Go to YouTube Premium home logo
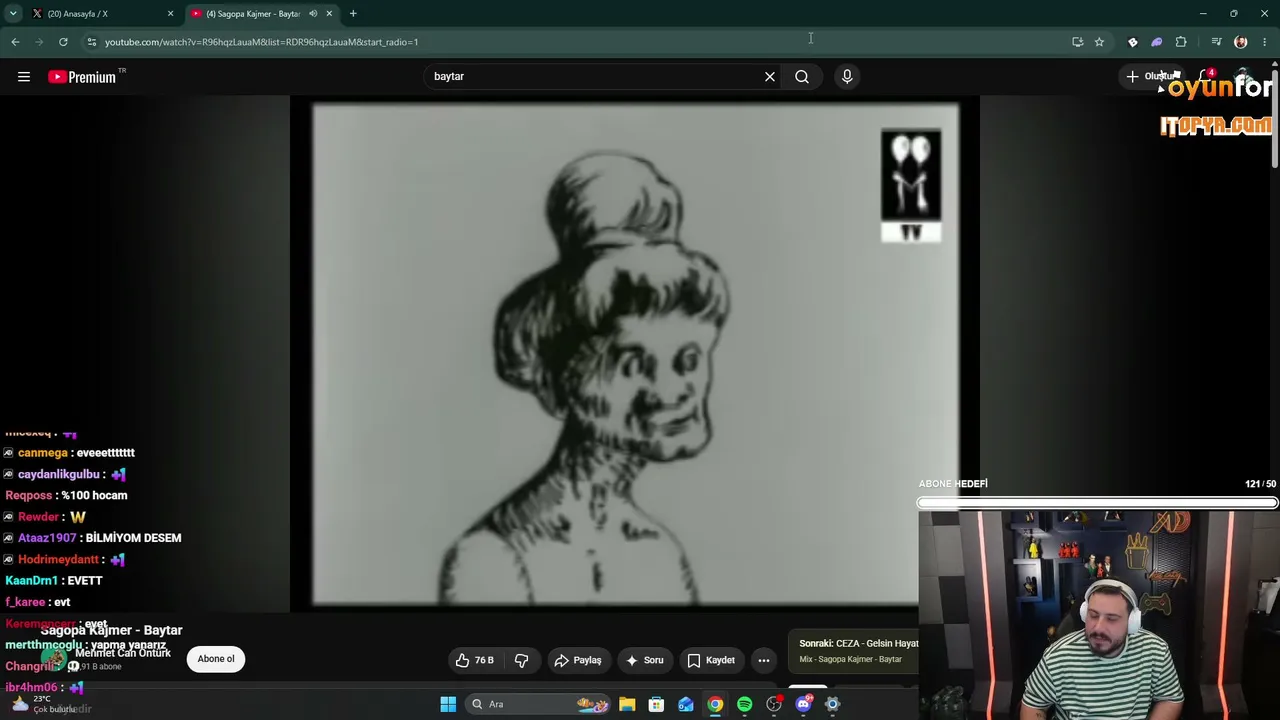The width and height of the screenshot is (1280, 720). click(x=82, y=77)
